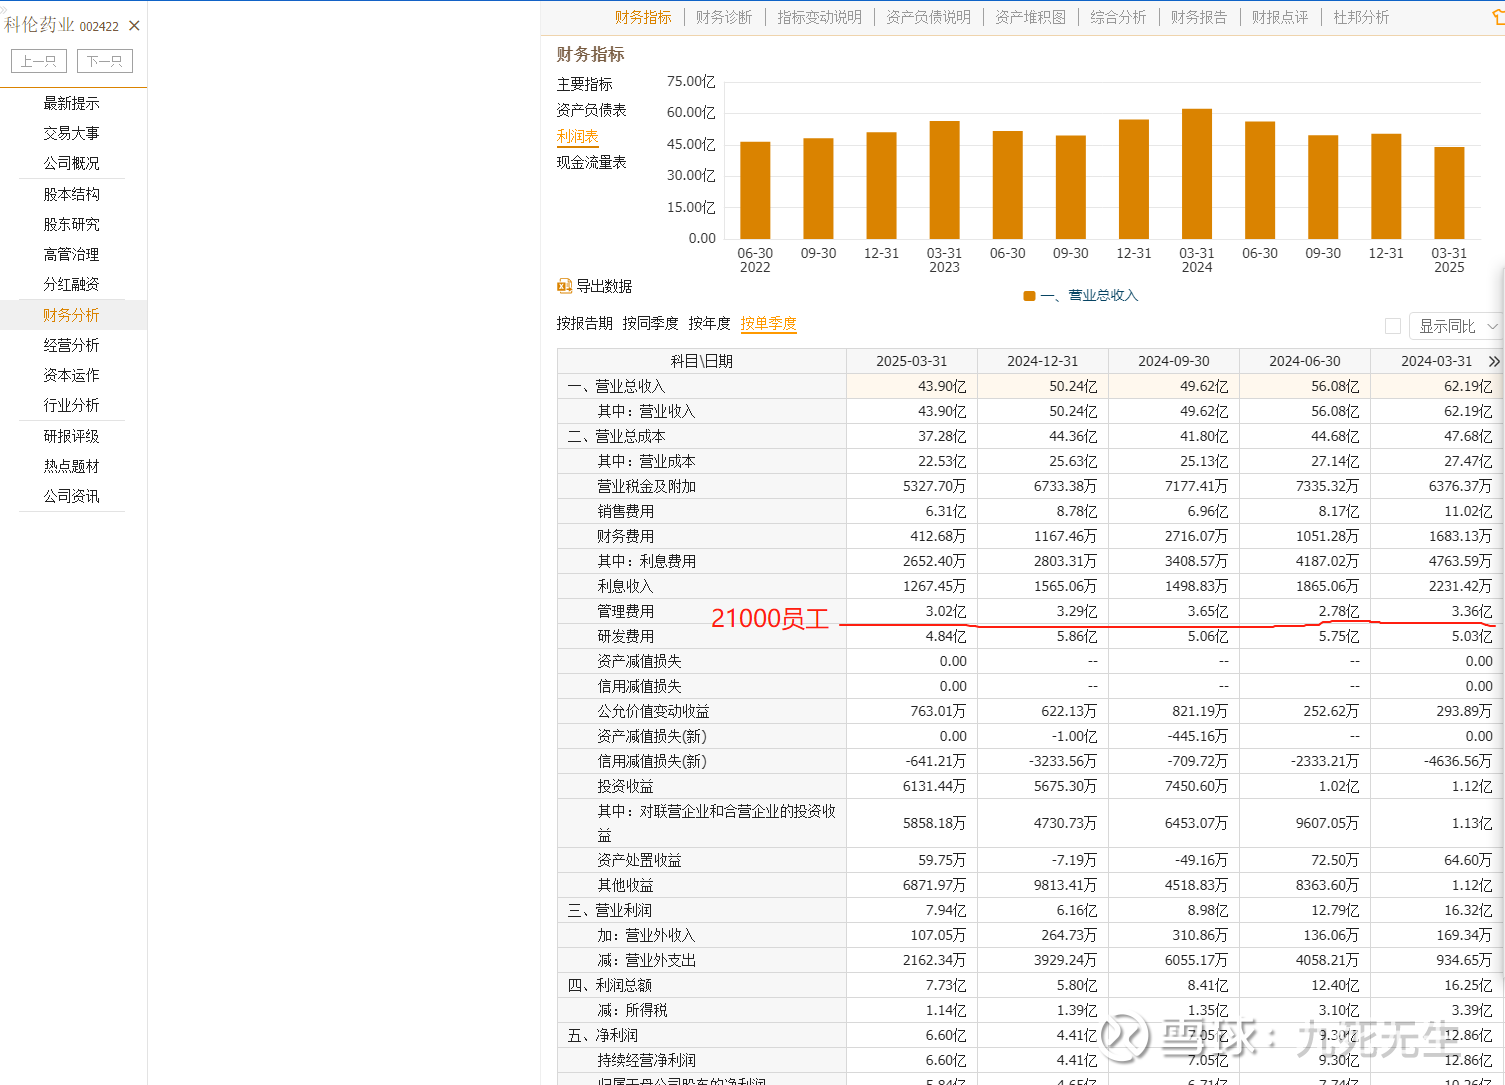Click the 4.84亿 cell in 研发费用 row

(911, 636)
